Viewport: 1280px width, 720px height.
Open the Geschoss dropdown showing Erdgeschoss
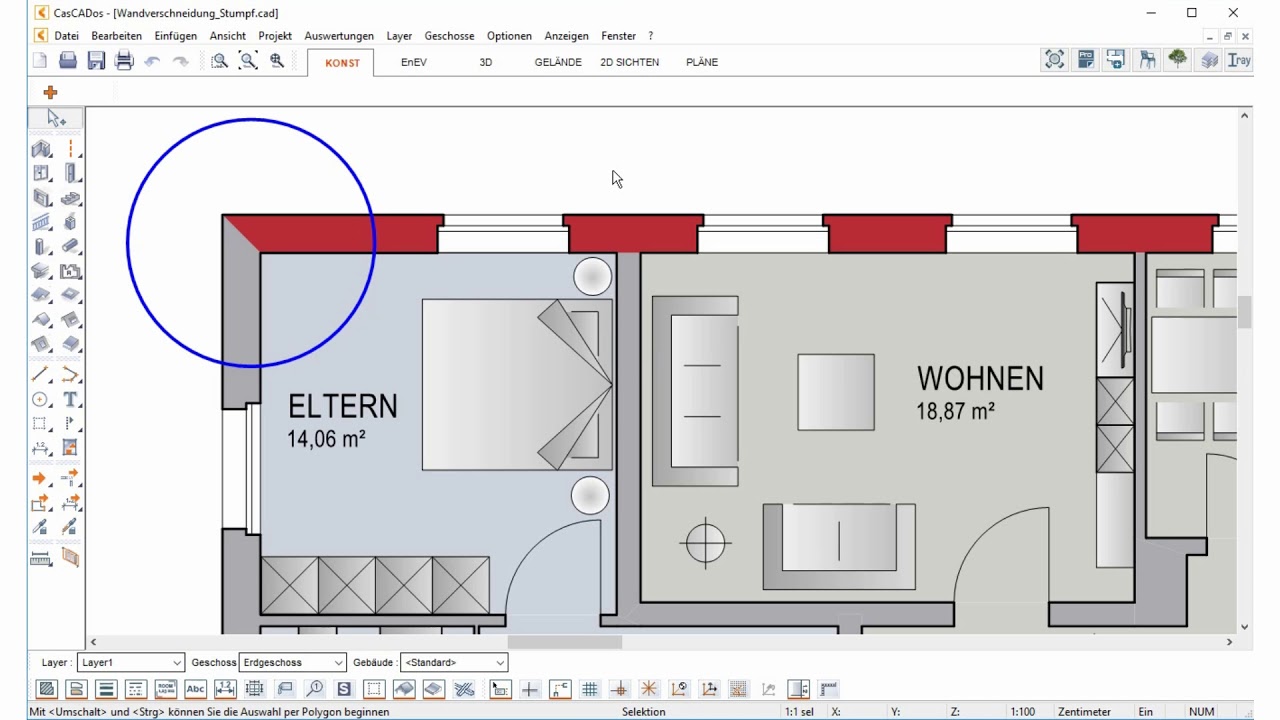(293, 662)
